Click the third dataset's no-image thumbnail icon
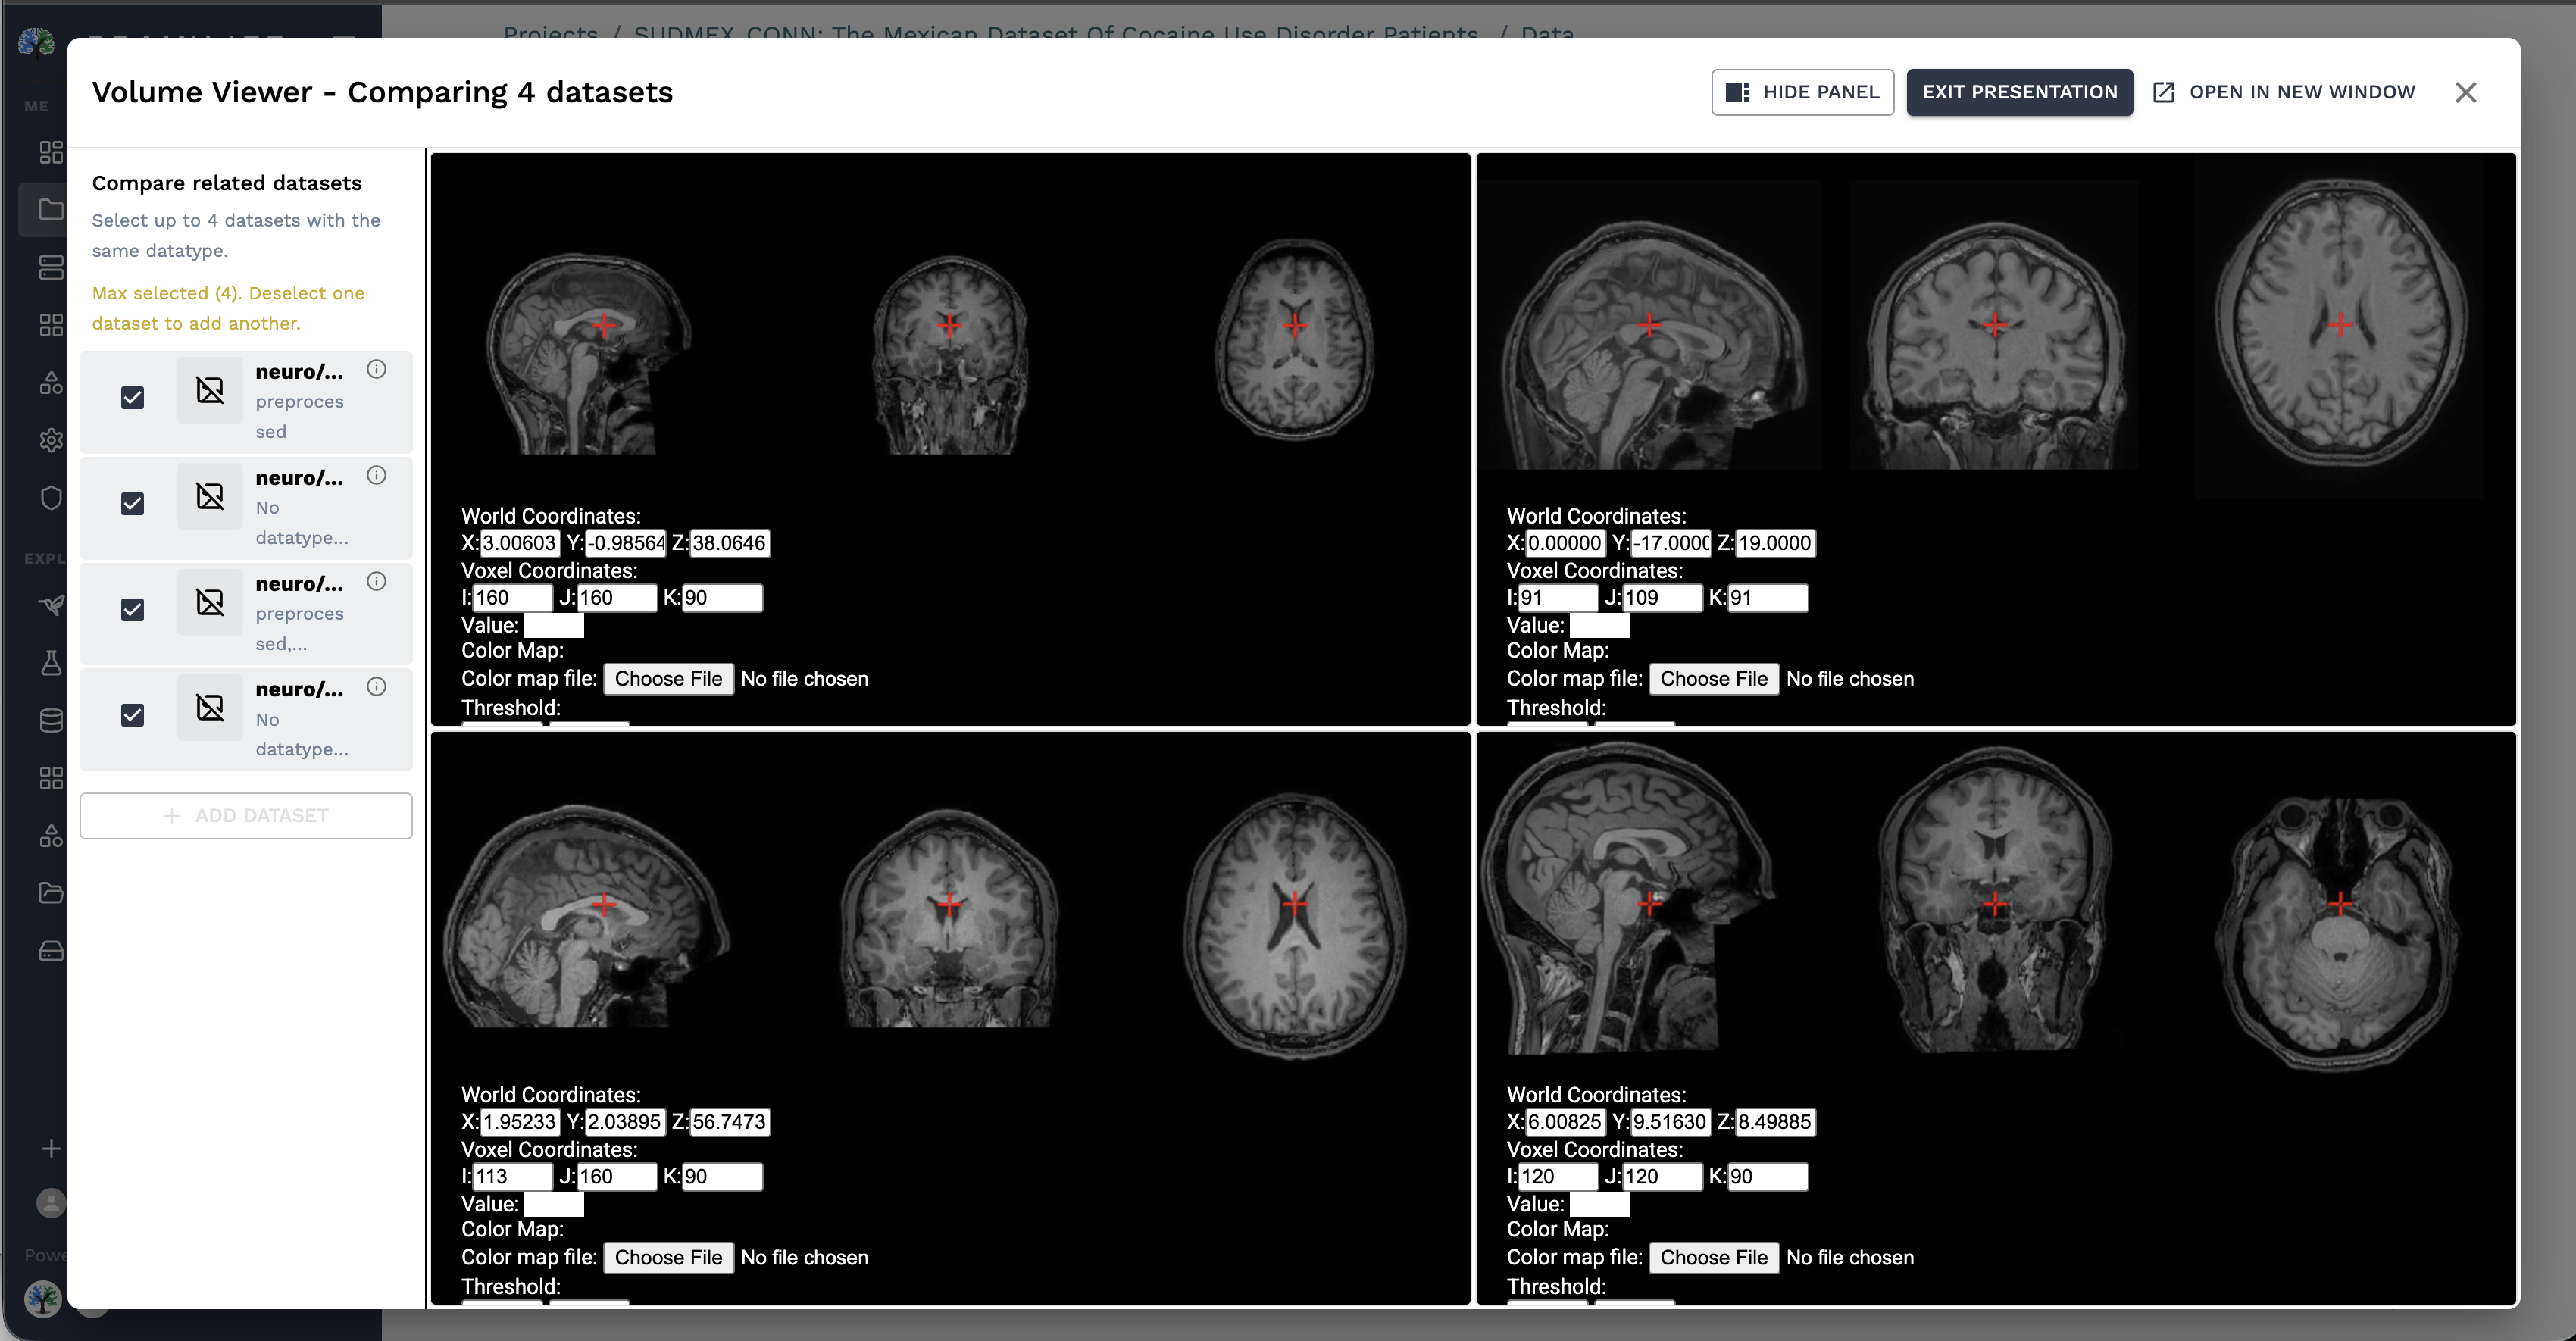2576x1341 pixels. coord(210,602)
